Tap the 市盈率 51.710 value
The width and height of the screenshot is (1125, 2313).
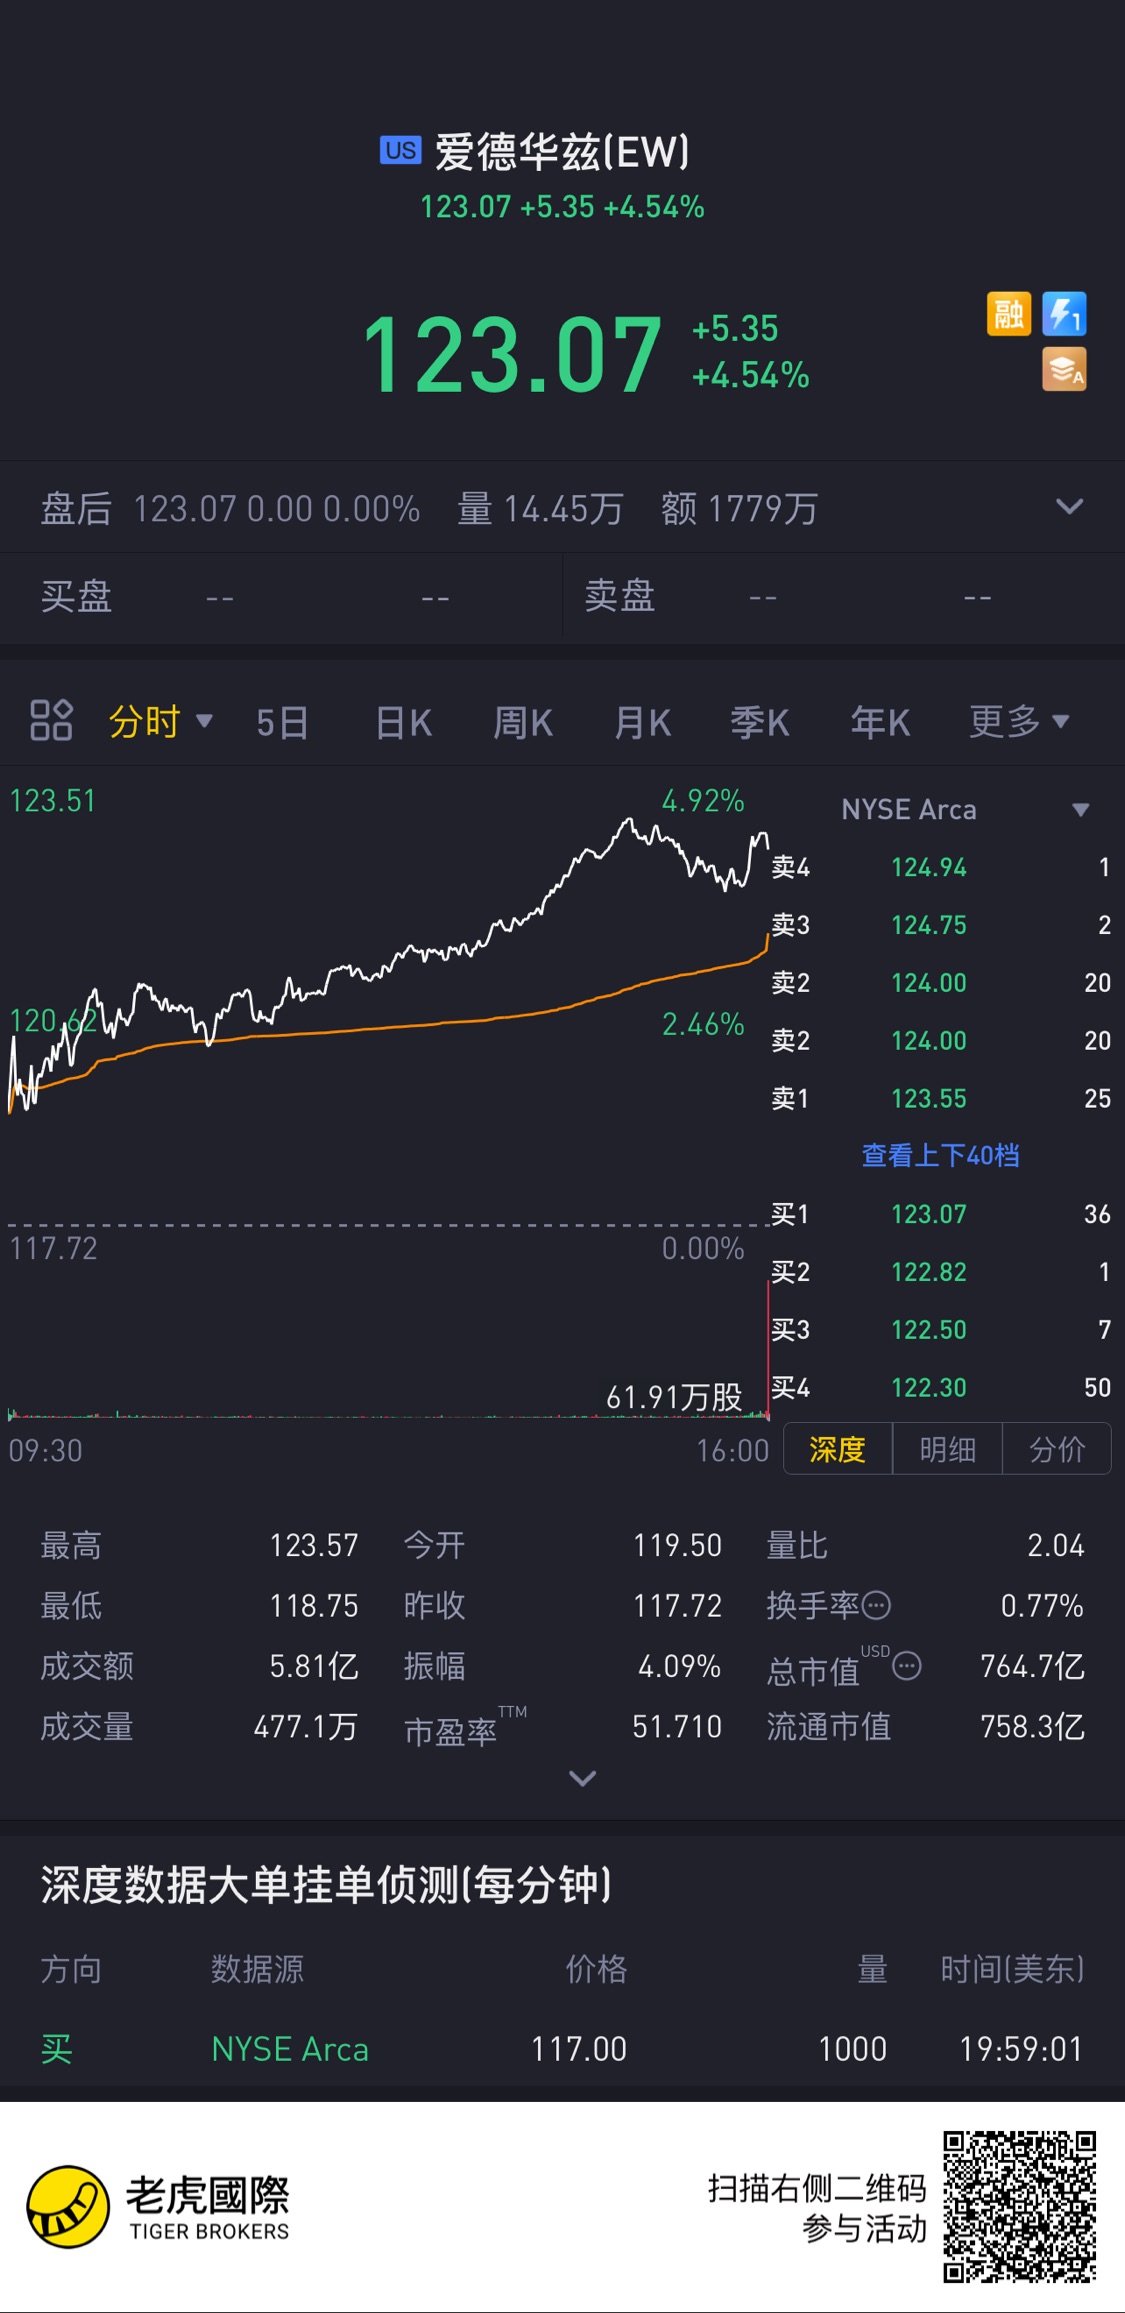[677, 1727]
